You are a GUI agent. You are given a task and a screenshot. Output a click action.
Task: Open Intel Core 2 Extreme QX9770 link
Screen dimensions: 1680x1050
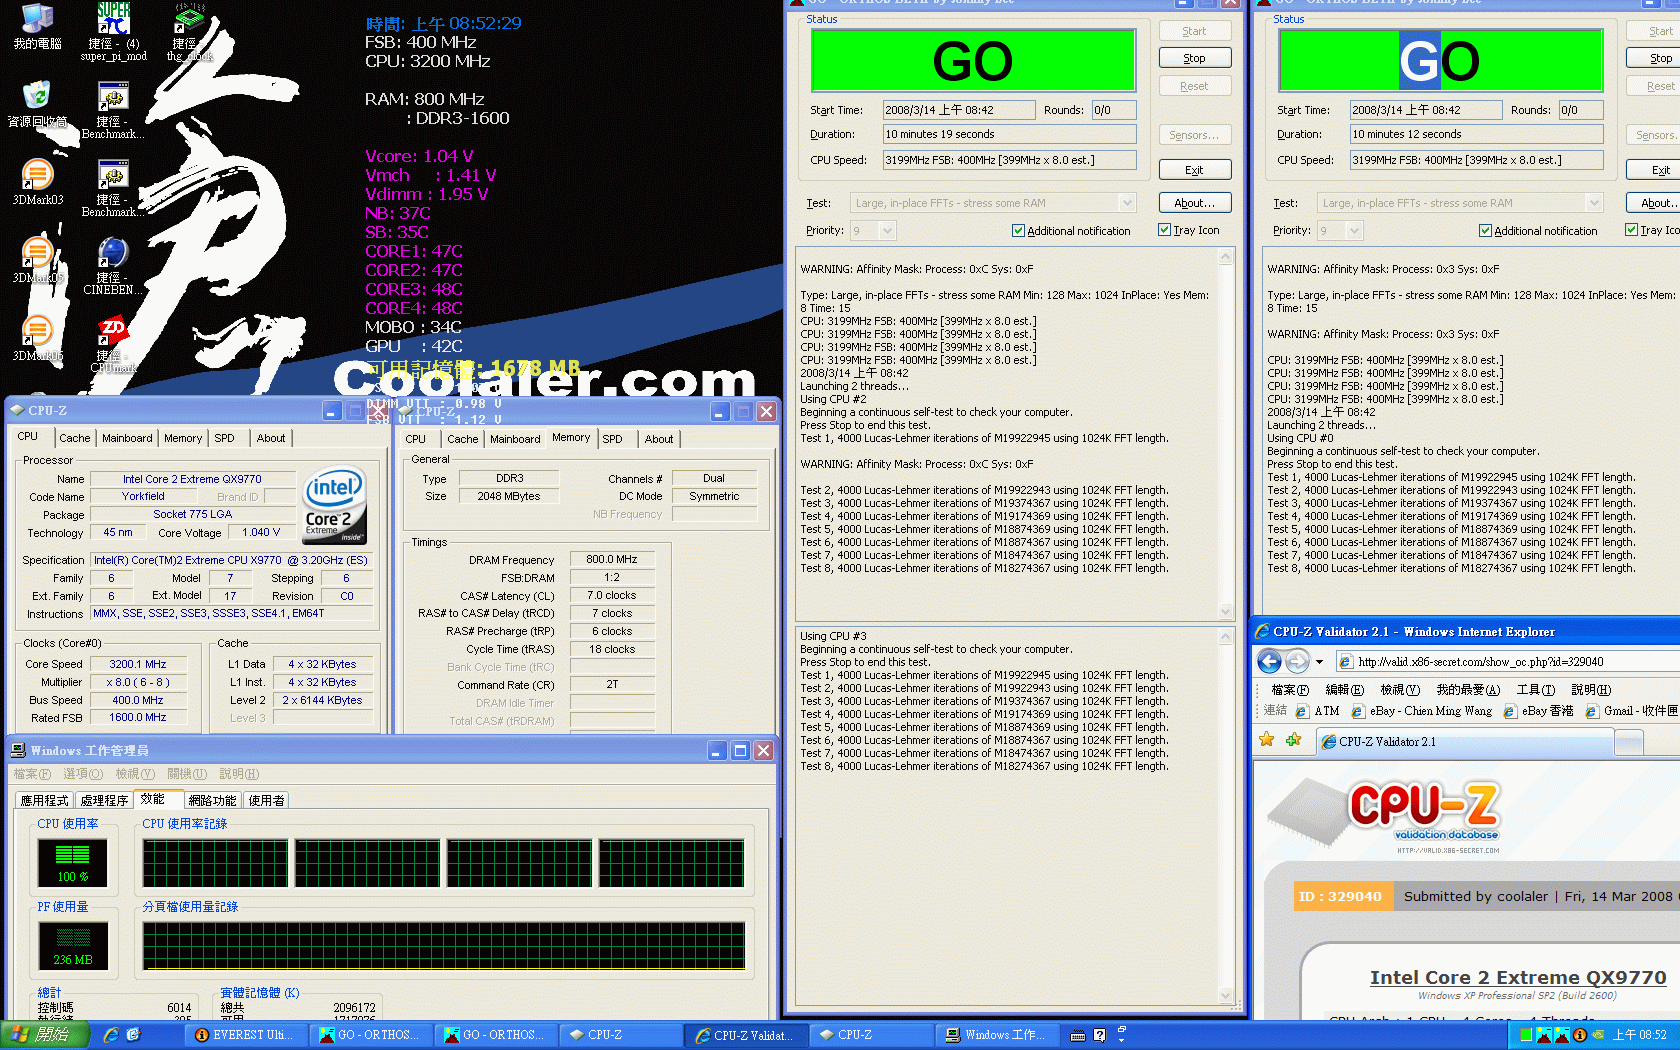1518,977
